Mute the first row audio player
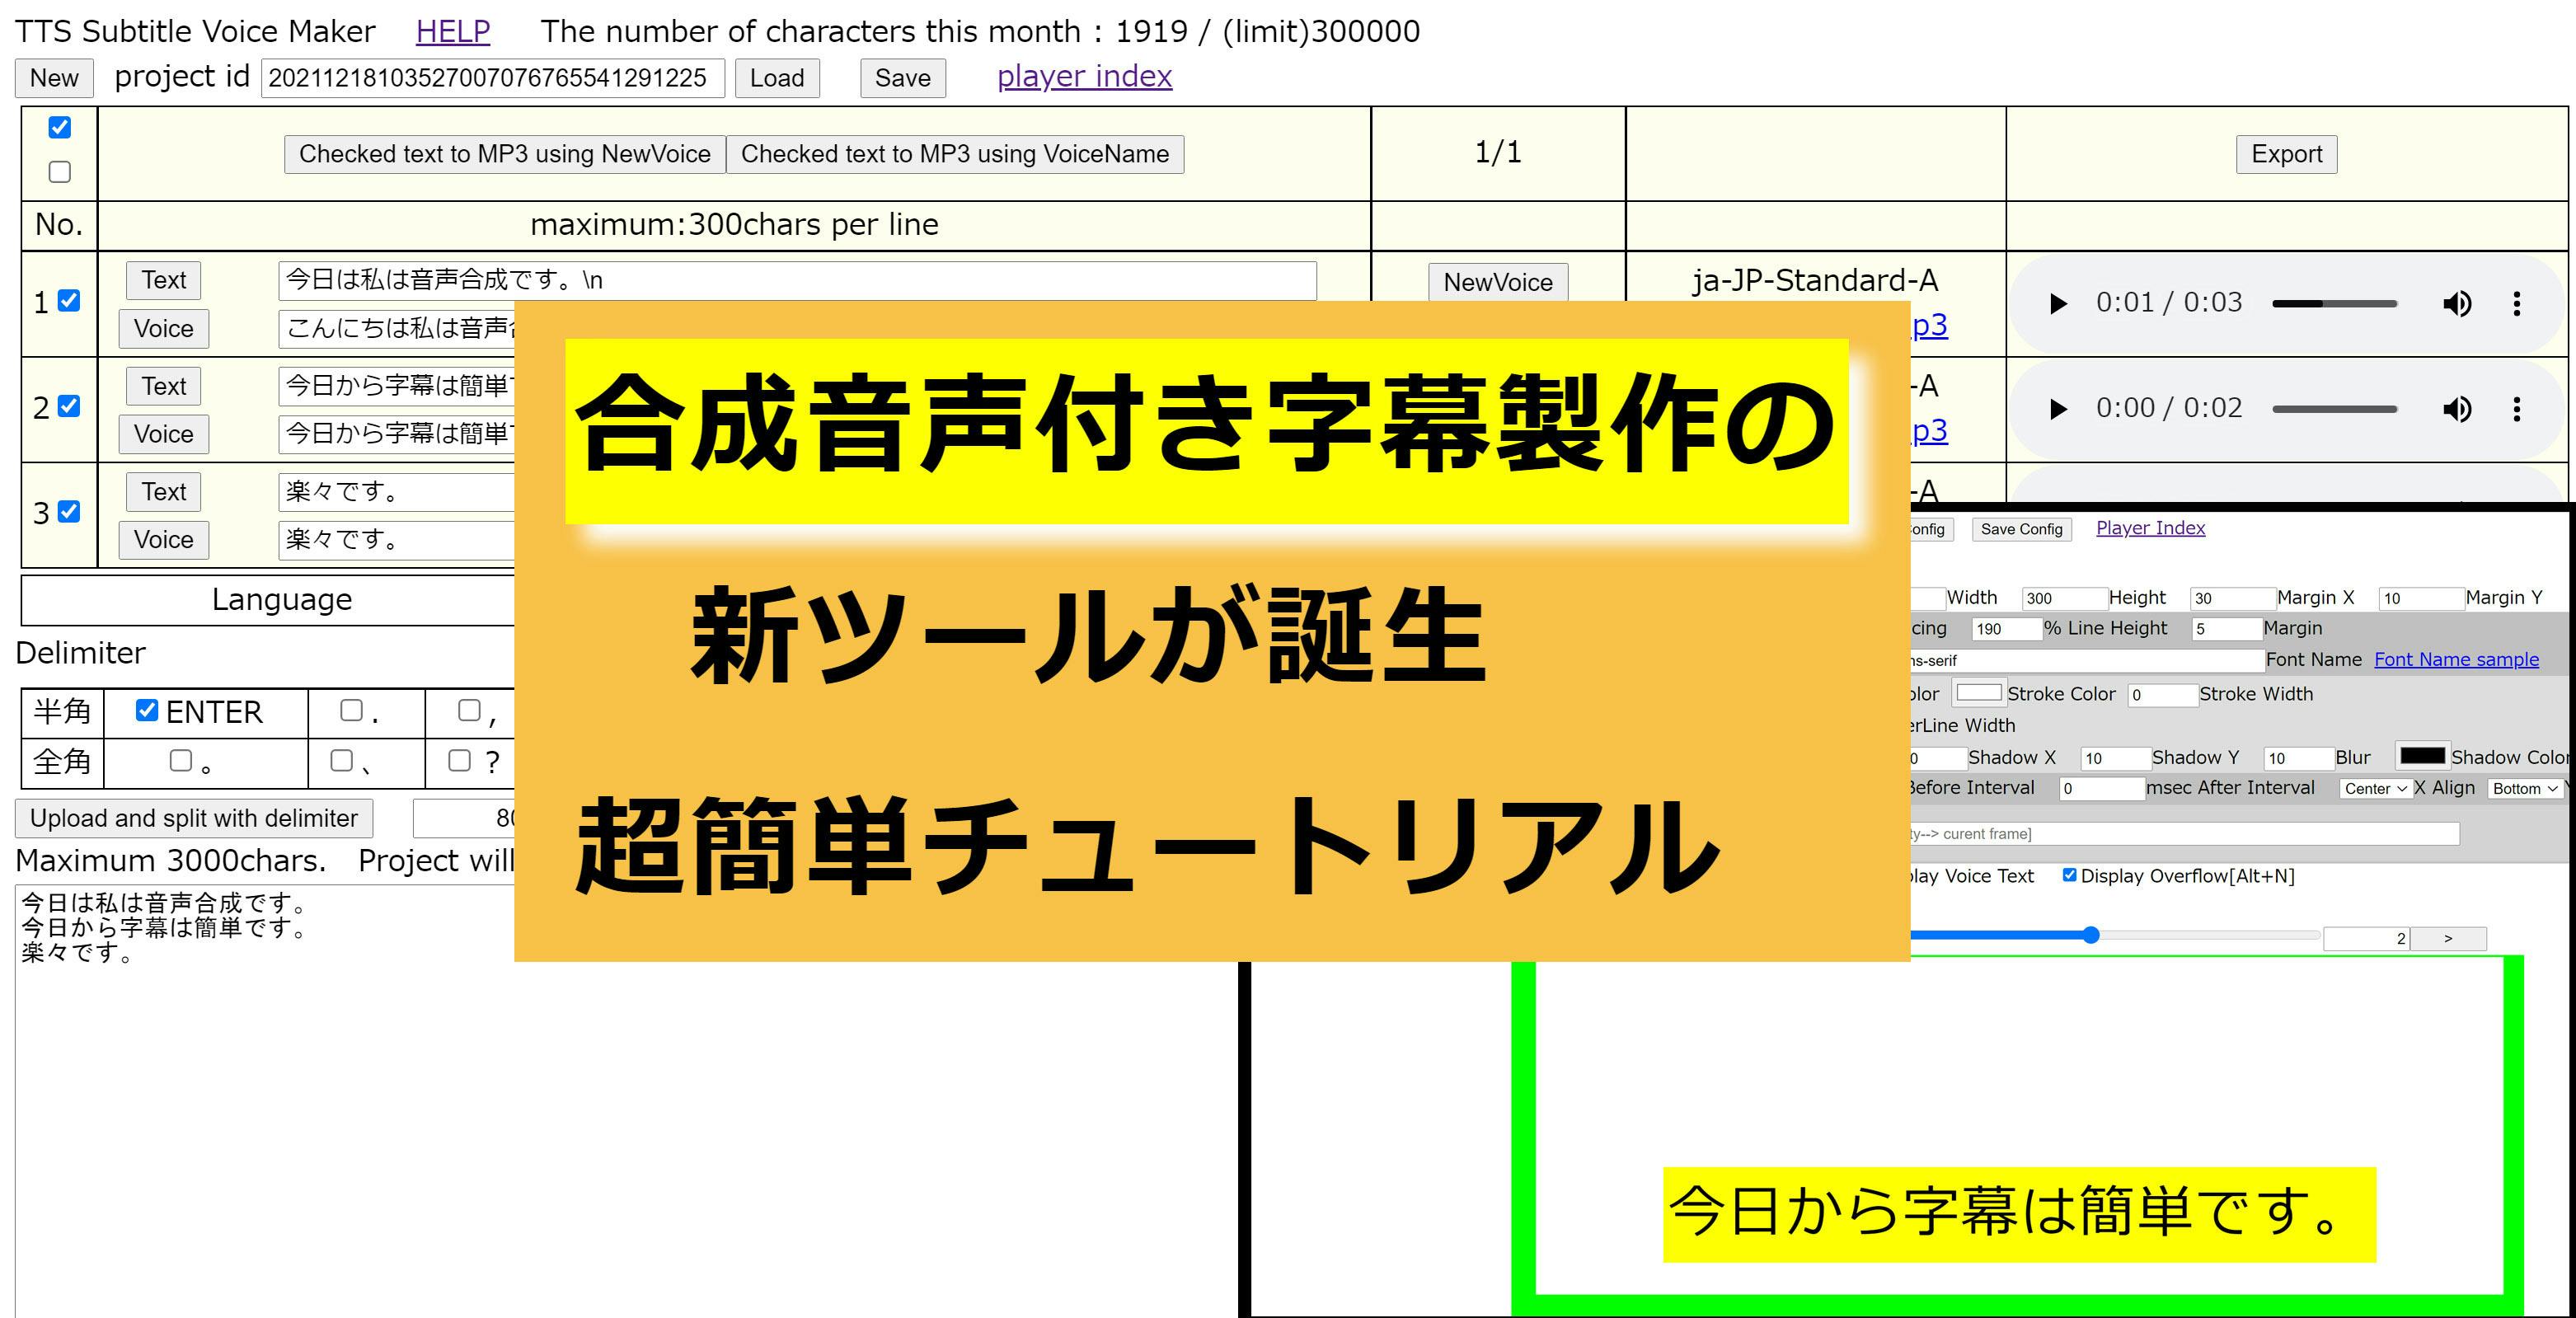This screenshot has height=1318, width=2576. coord(2456,303)
